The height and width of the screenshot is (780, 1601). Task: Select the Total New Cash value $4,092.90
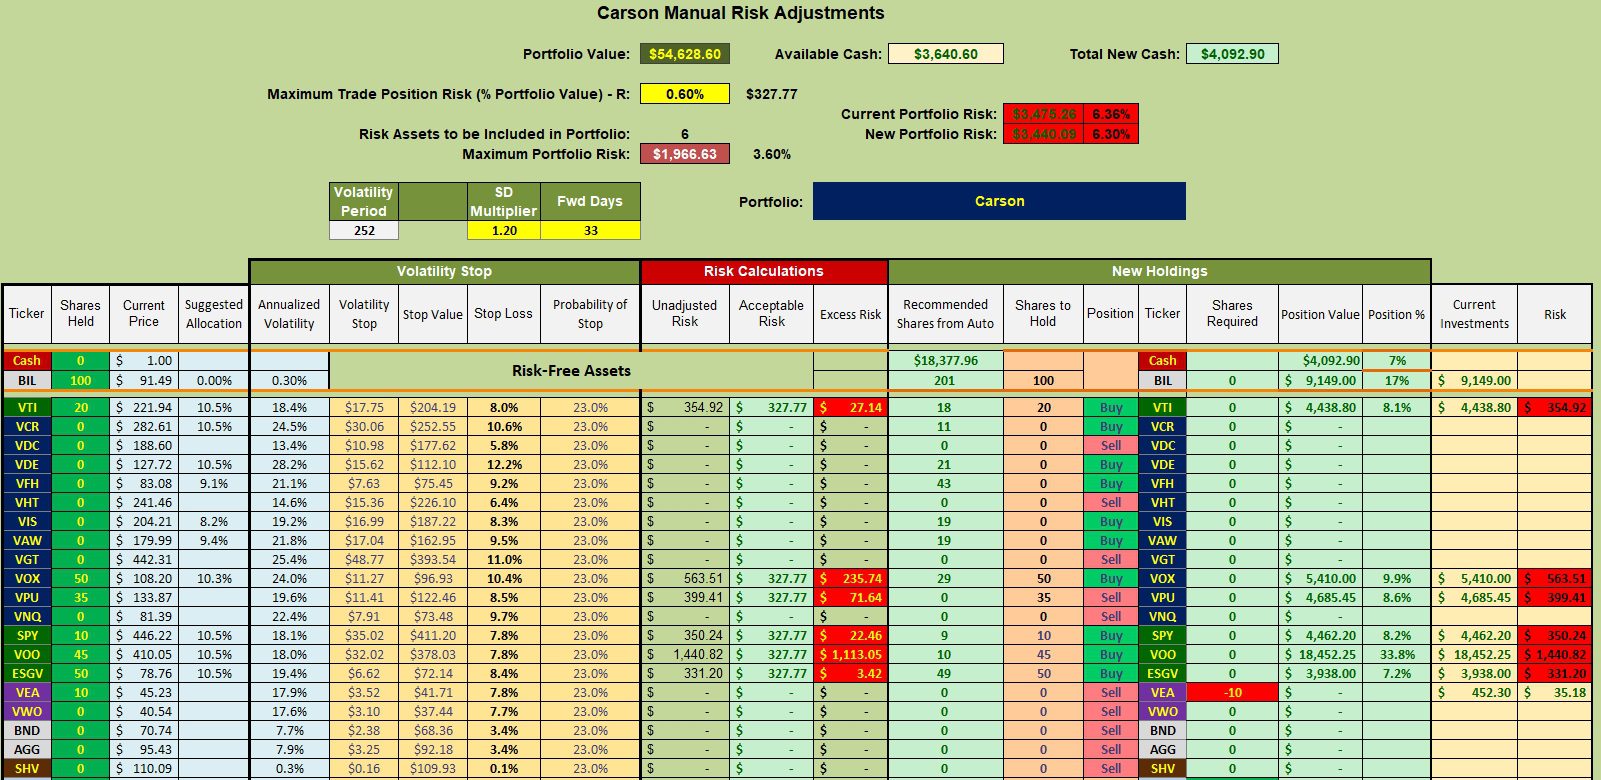(x=1232, y=54)
